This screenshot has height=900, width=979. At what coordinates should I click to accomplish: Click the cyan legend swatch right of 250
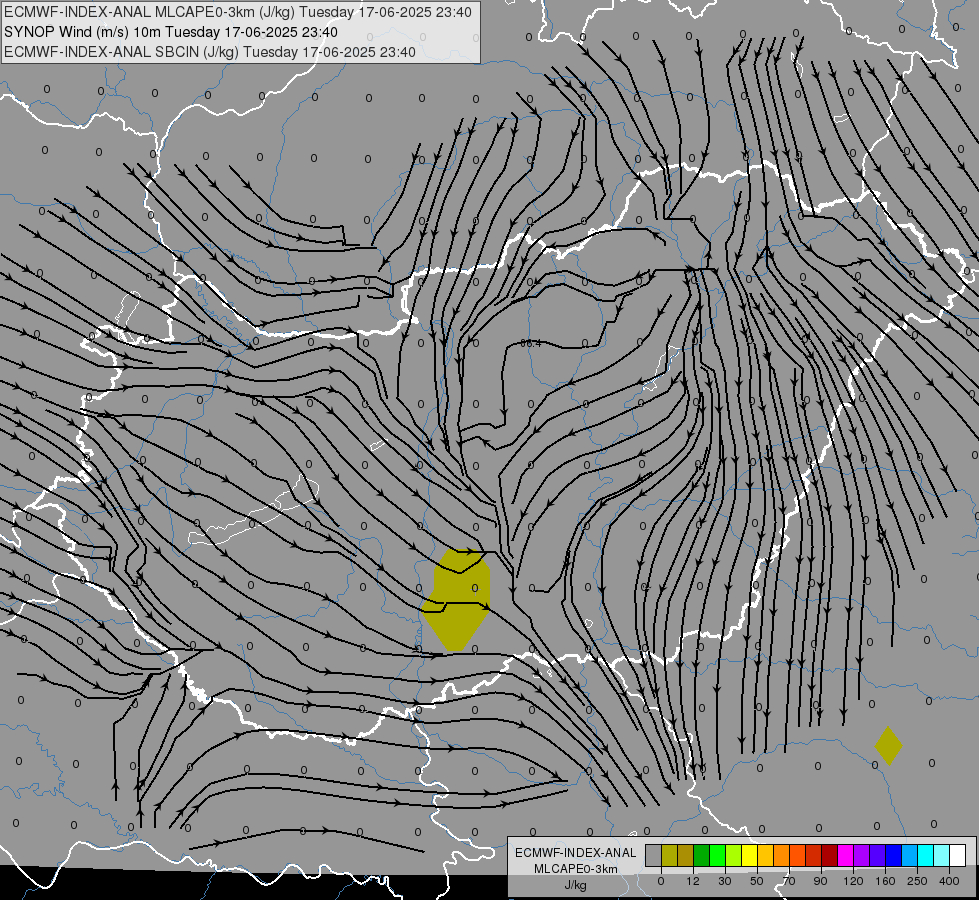(926, 855)
